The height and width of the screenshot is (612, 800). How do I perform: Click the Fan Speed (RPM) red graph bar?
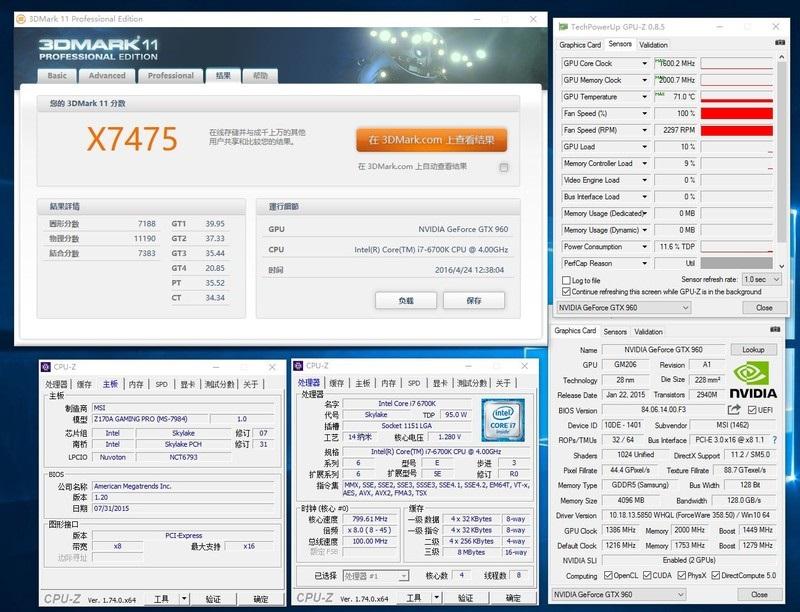(737, 130)
